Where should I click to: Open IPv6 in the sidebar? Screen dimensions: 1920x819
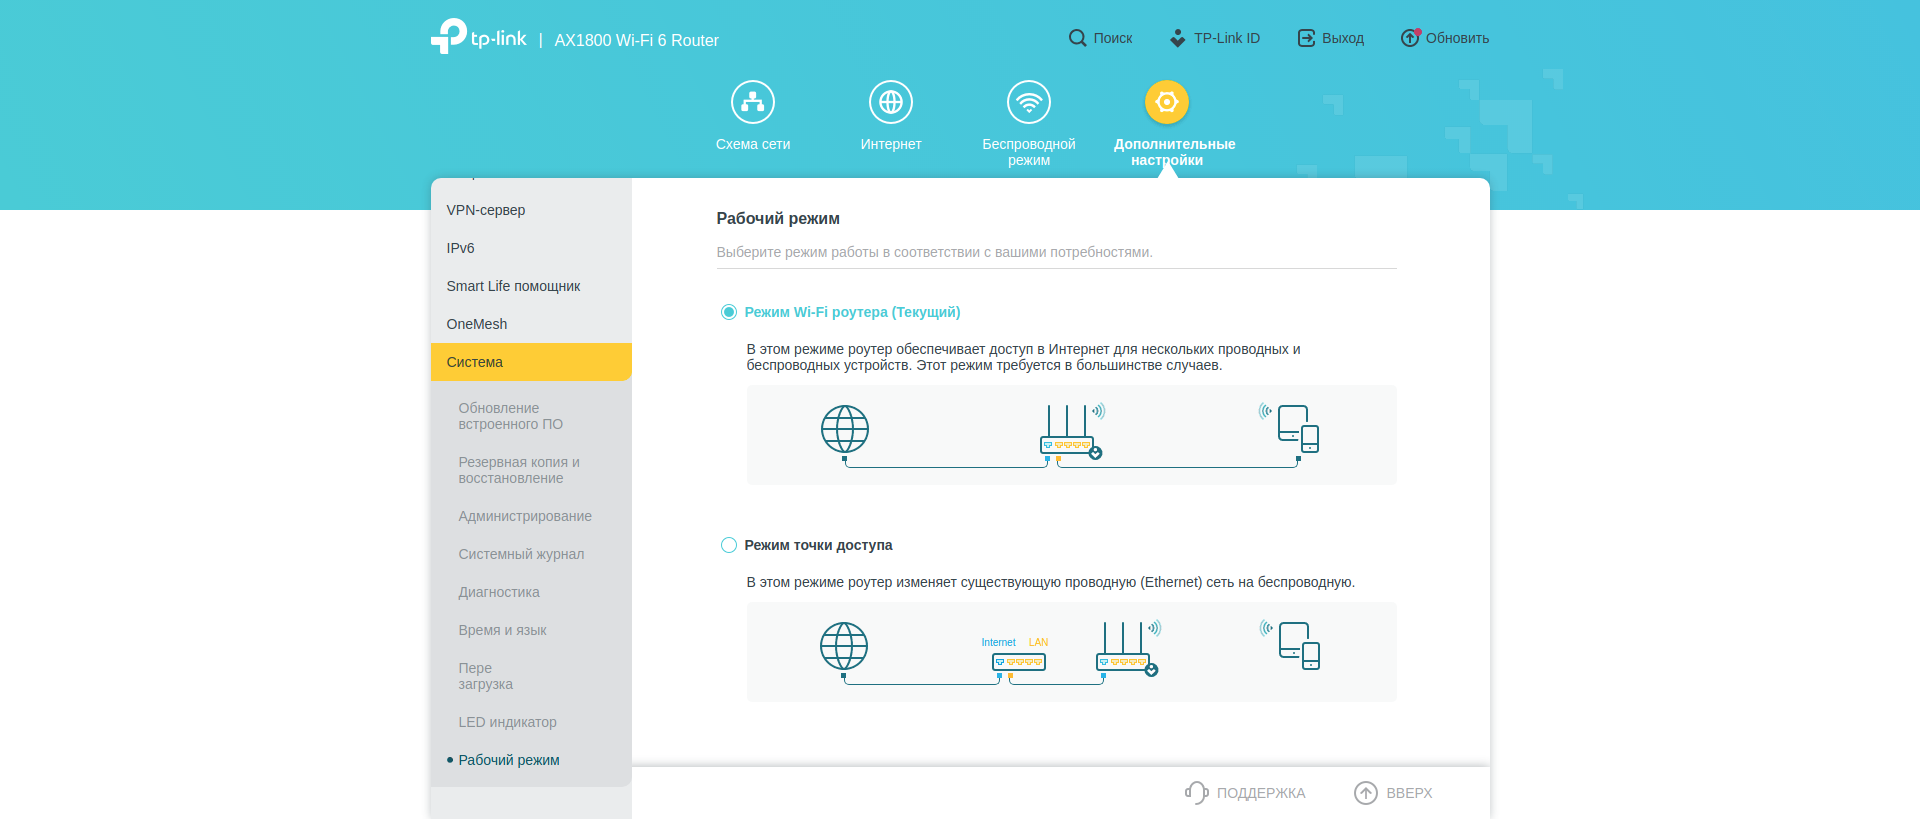pos(461,248)
